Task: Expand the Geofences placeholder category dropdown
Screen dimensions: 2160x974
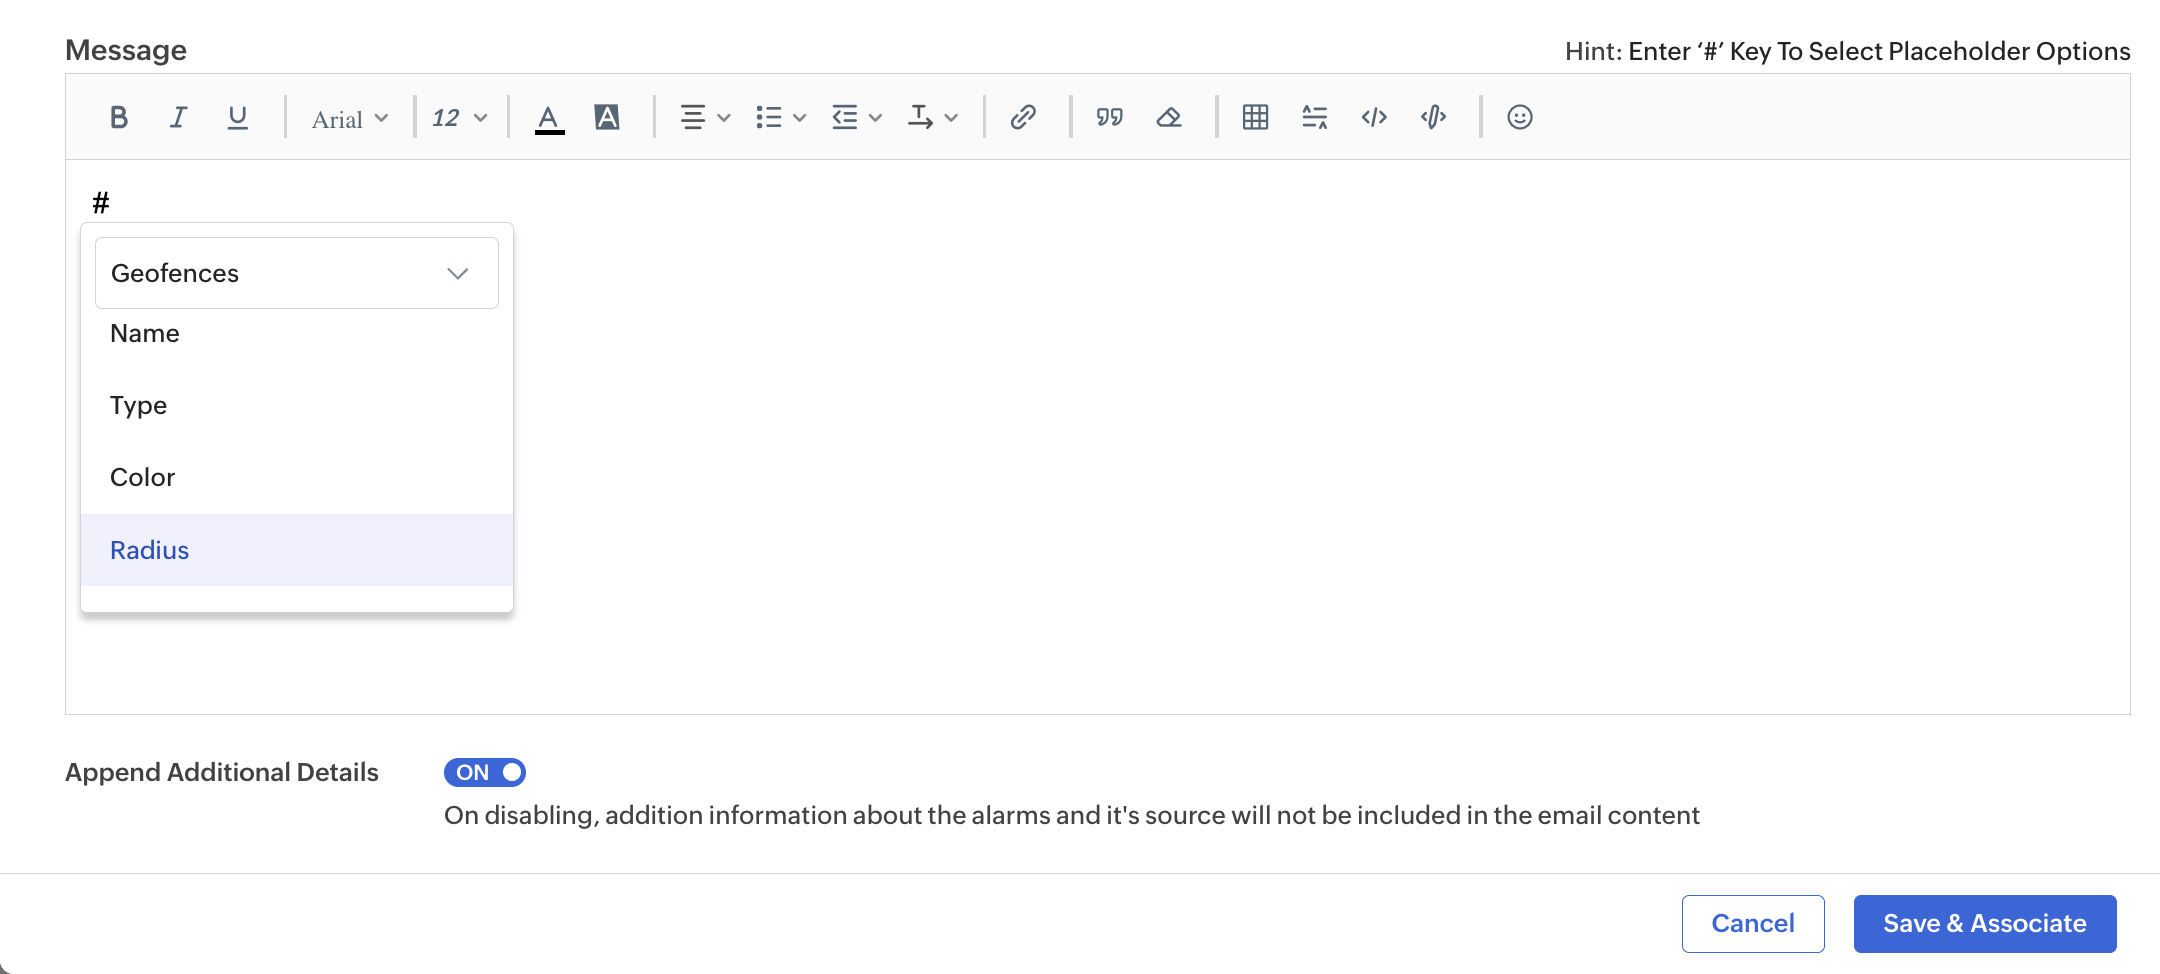Action: [x=297, y=273]
